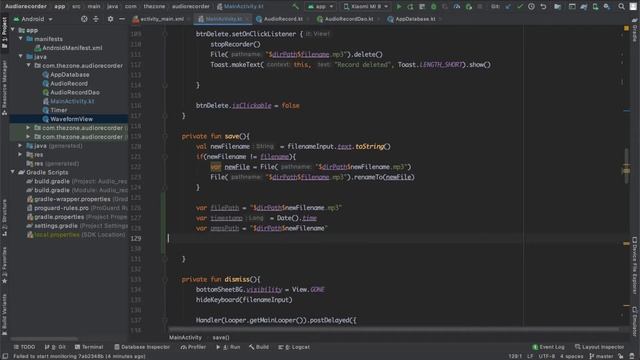This screenshot has height=360, width=640.
Task: Open the Project tool window stripe button
Action: click(x=4, y=33)
